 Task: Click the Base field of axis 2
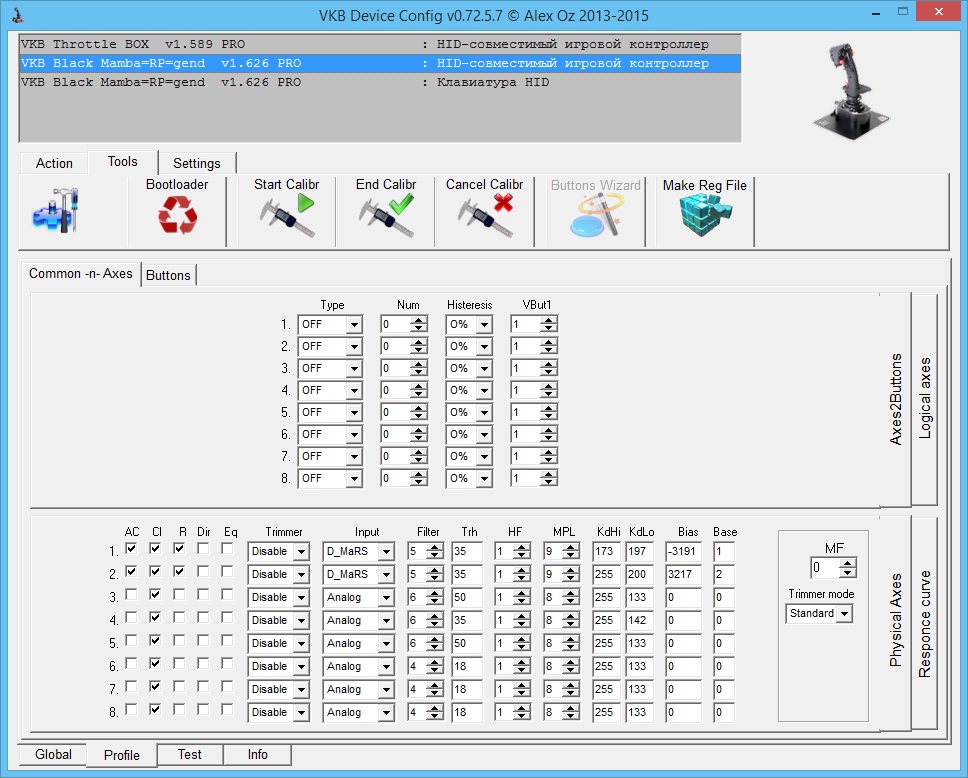coord(724,574)
